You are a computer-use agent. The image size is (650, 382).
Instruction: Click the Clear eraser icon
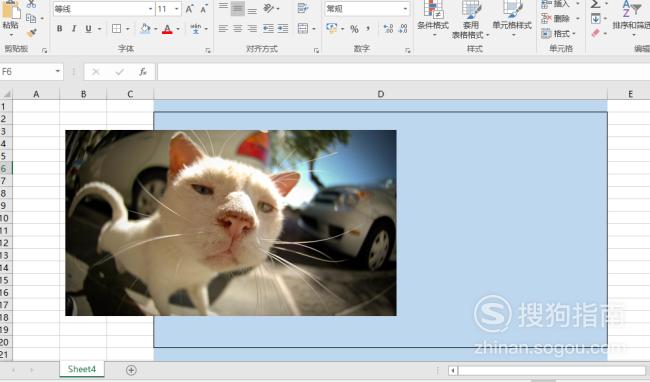tap(596, 33)
